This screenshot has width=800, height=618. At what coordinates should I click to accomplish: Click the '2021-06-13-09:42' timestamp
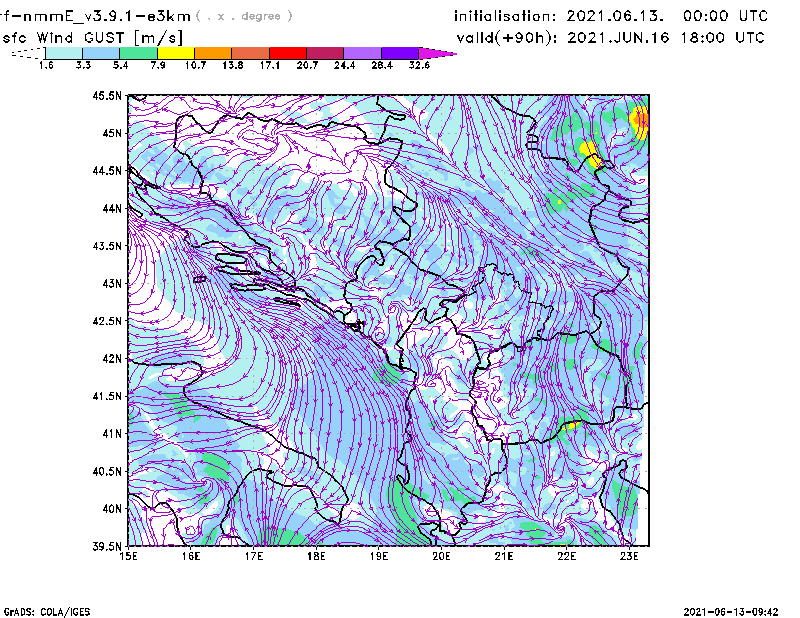731,612
